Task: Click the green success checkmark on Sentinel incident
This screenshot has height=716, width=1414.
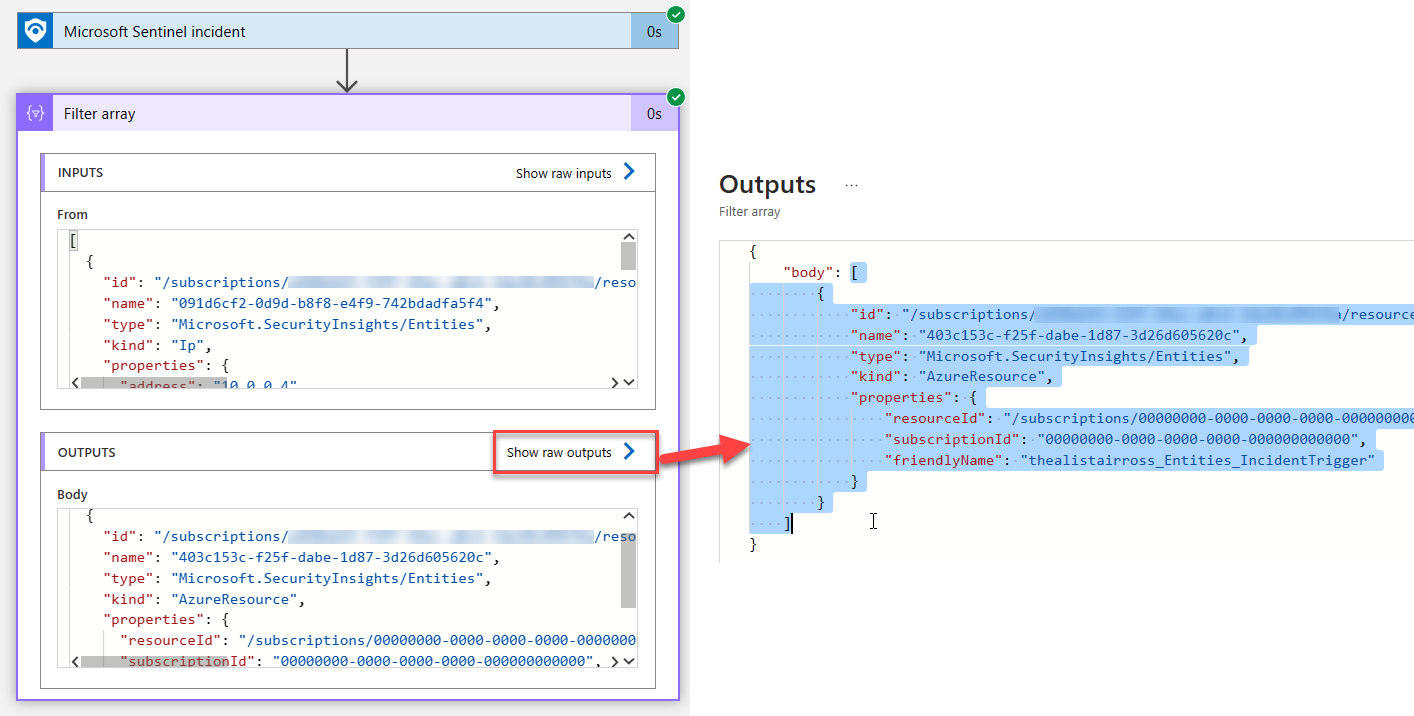Action: [675, 15]
